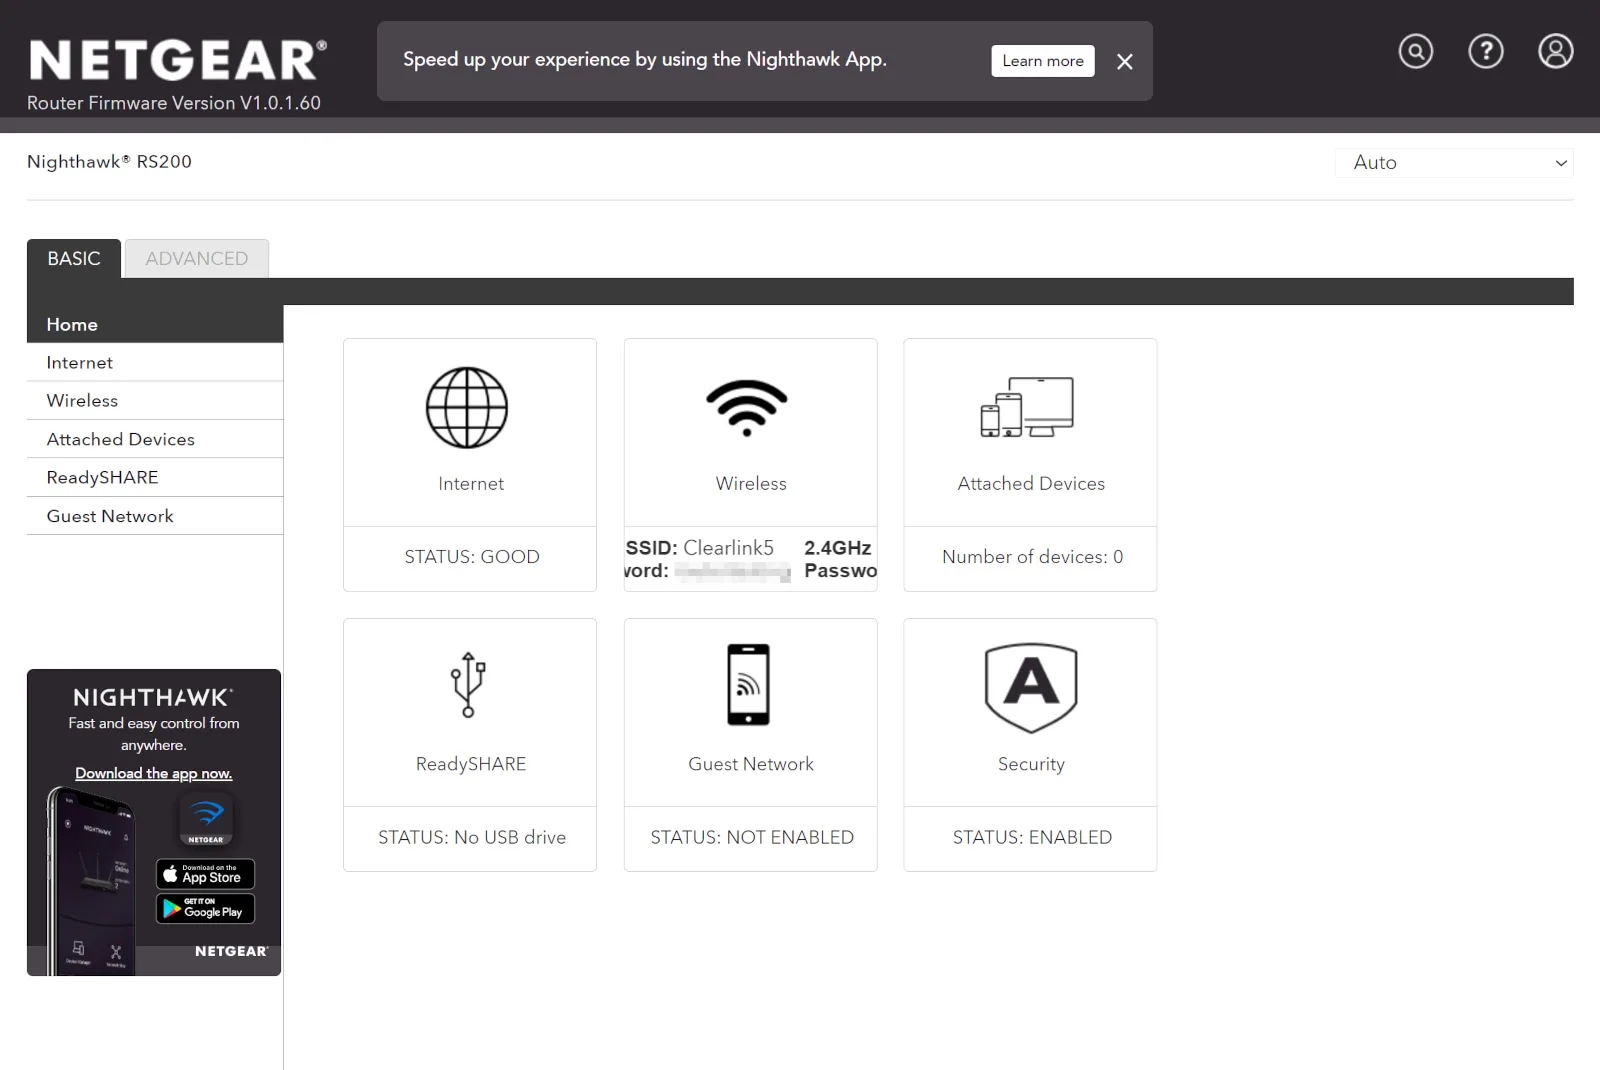Click the Nighthawk RS200 model name
The width and height of the screenshot is (1600, 1070).
click(109, 162)
